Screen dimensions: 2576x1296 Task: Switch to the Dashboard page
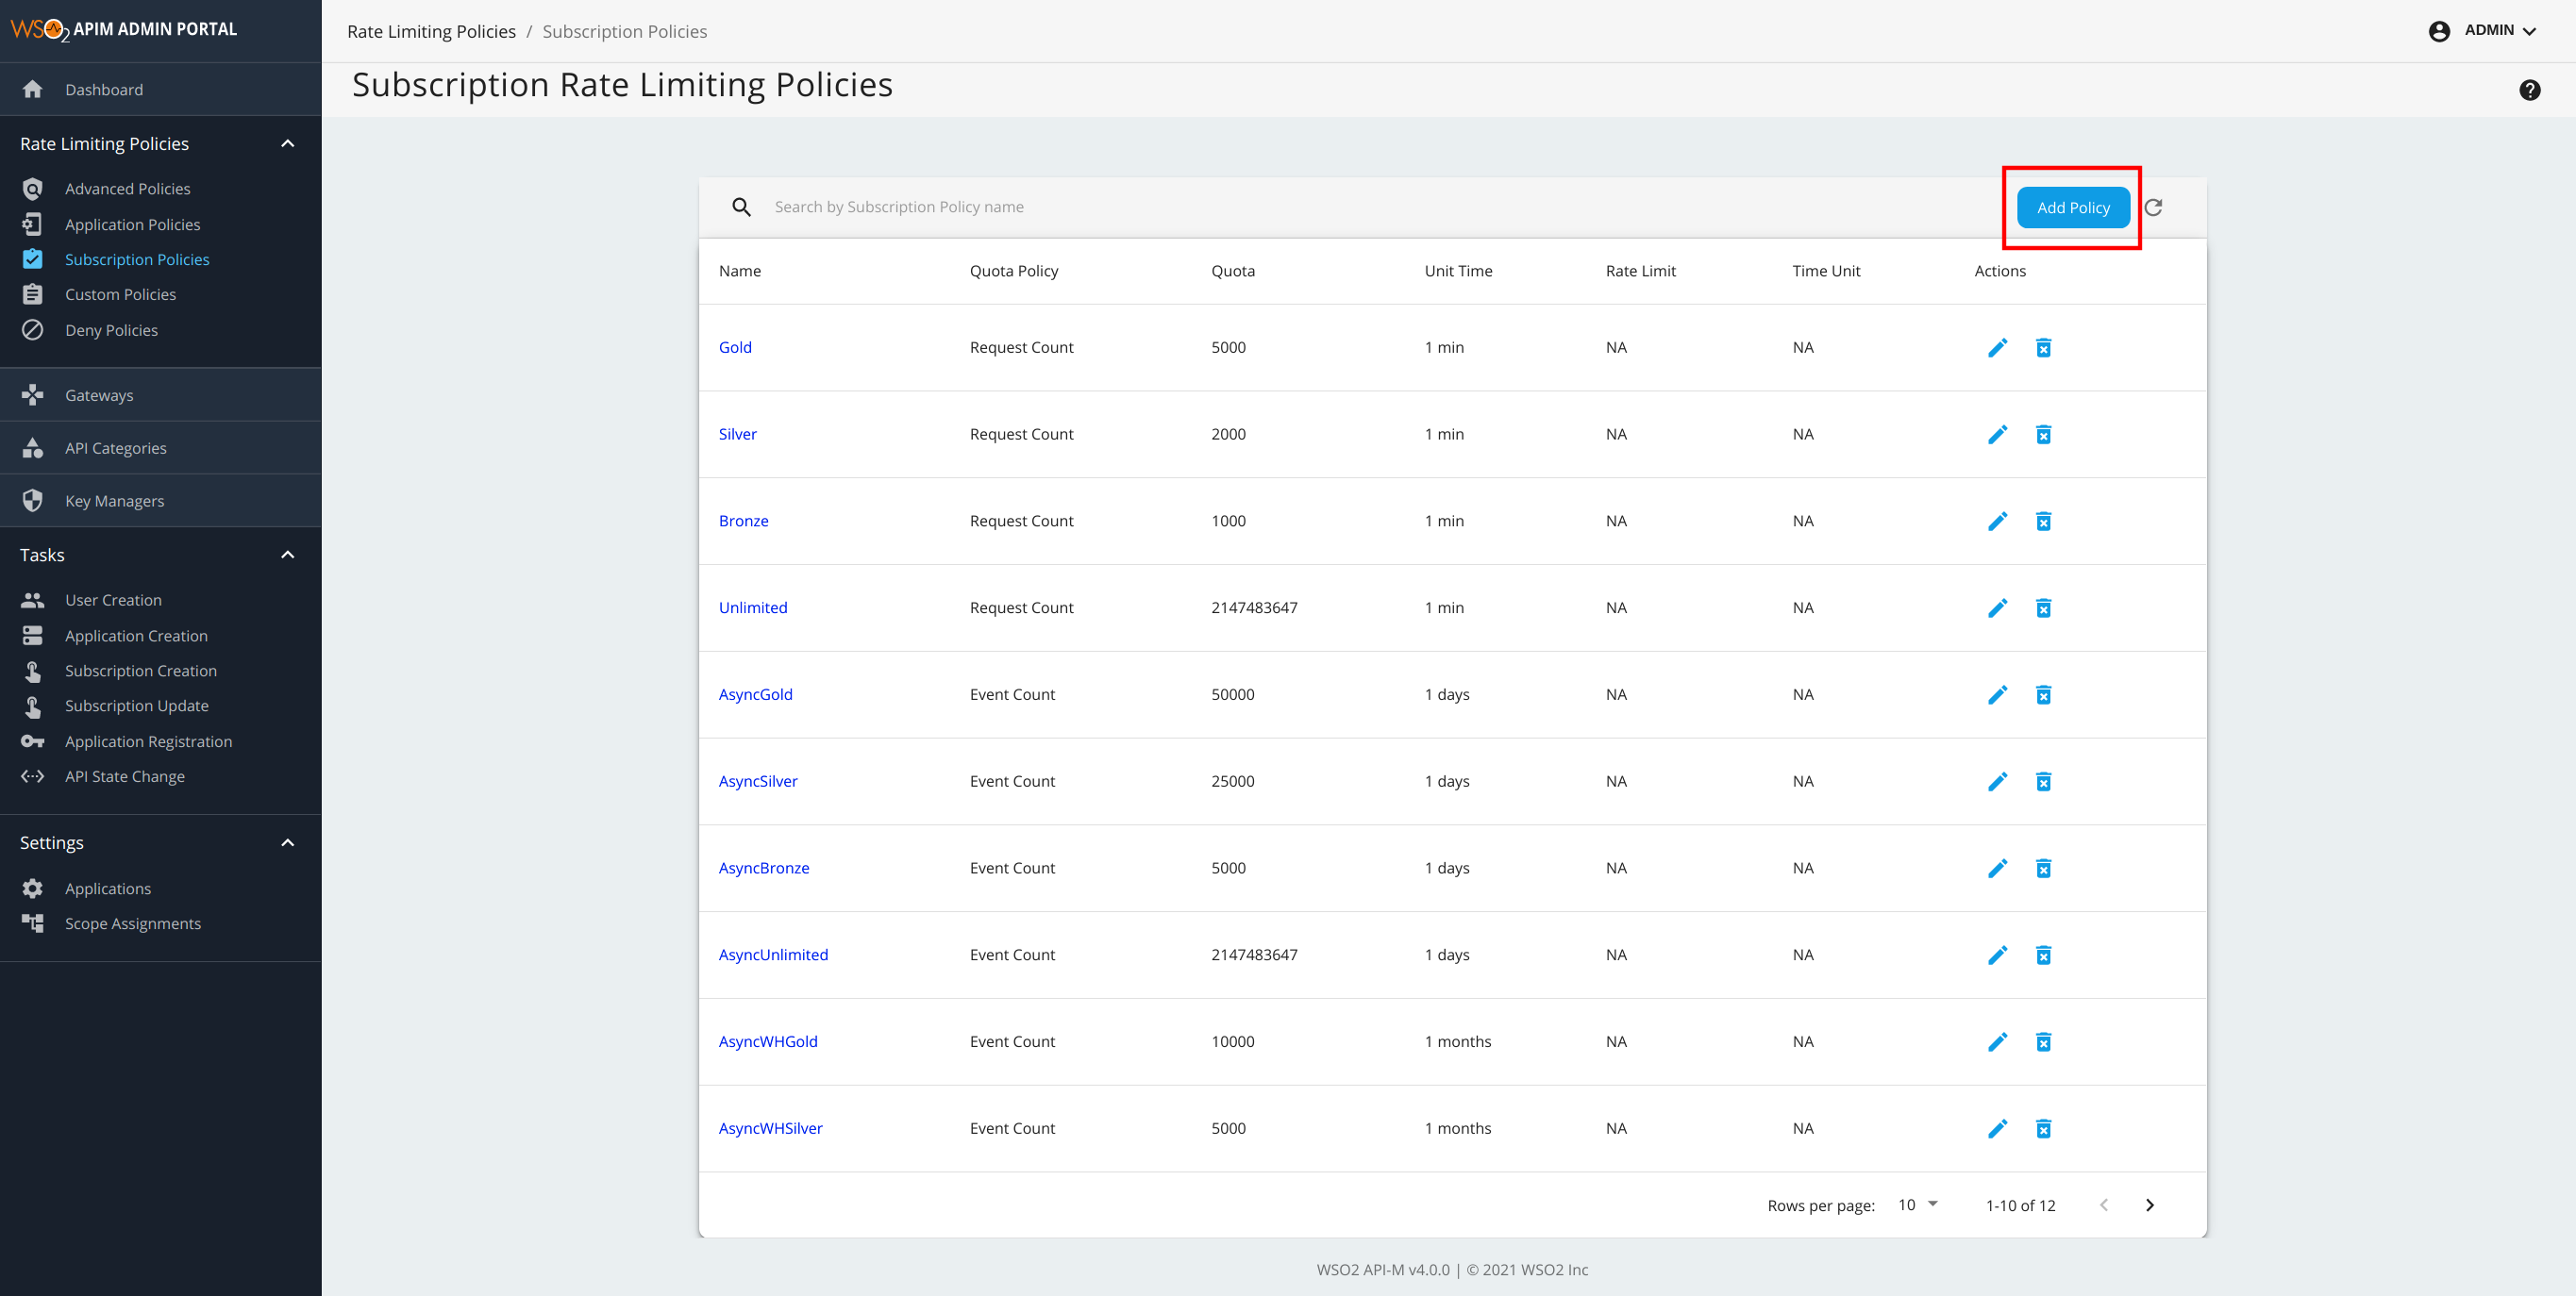[103, 89]
